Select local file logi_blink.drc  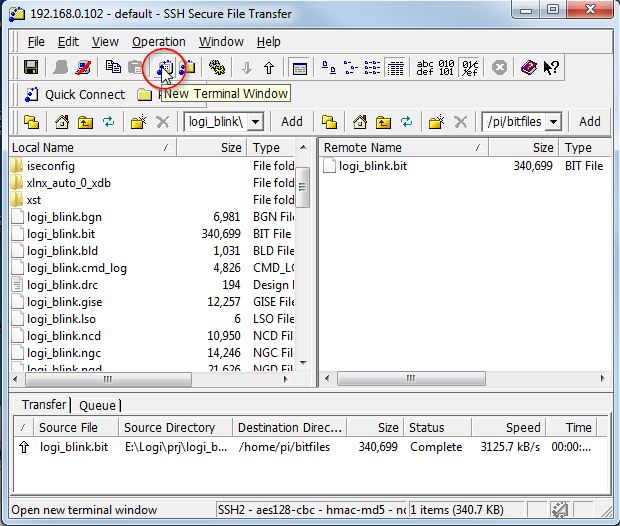(62, 285)
